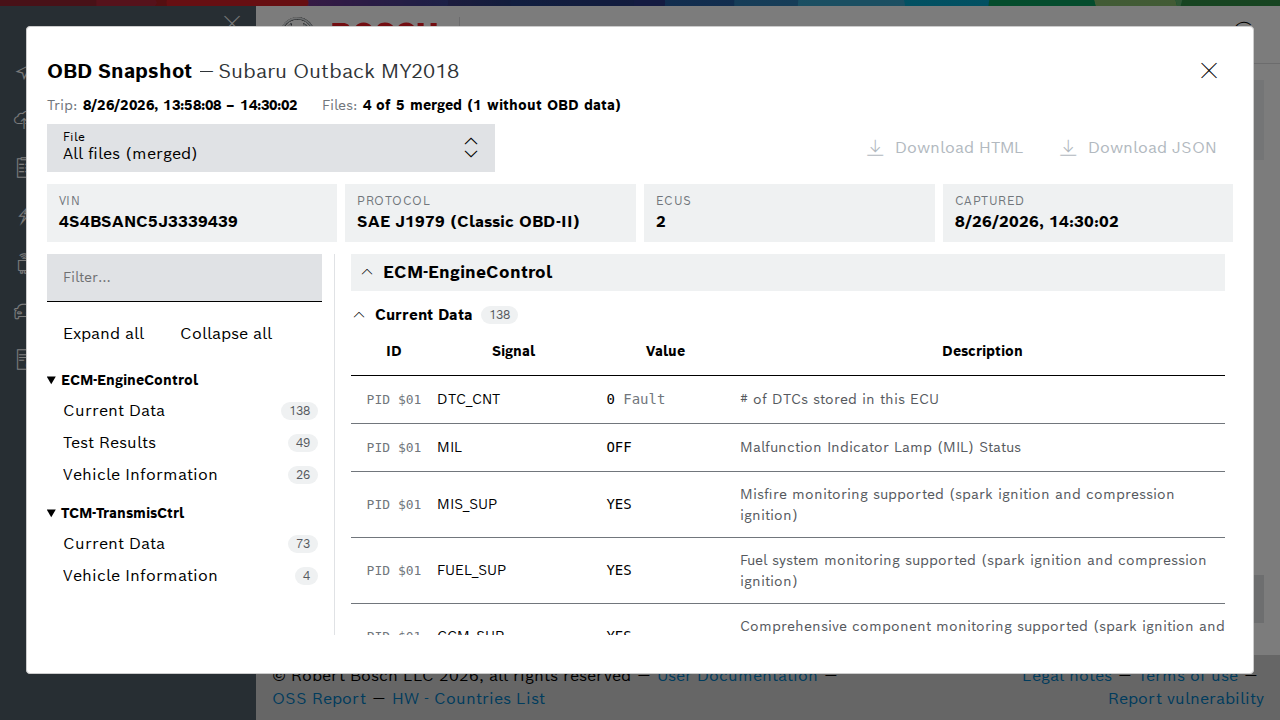Click the YES value in the FUEL_SUP row

pos(619,570)
